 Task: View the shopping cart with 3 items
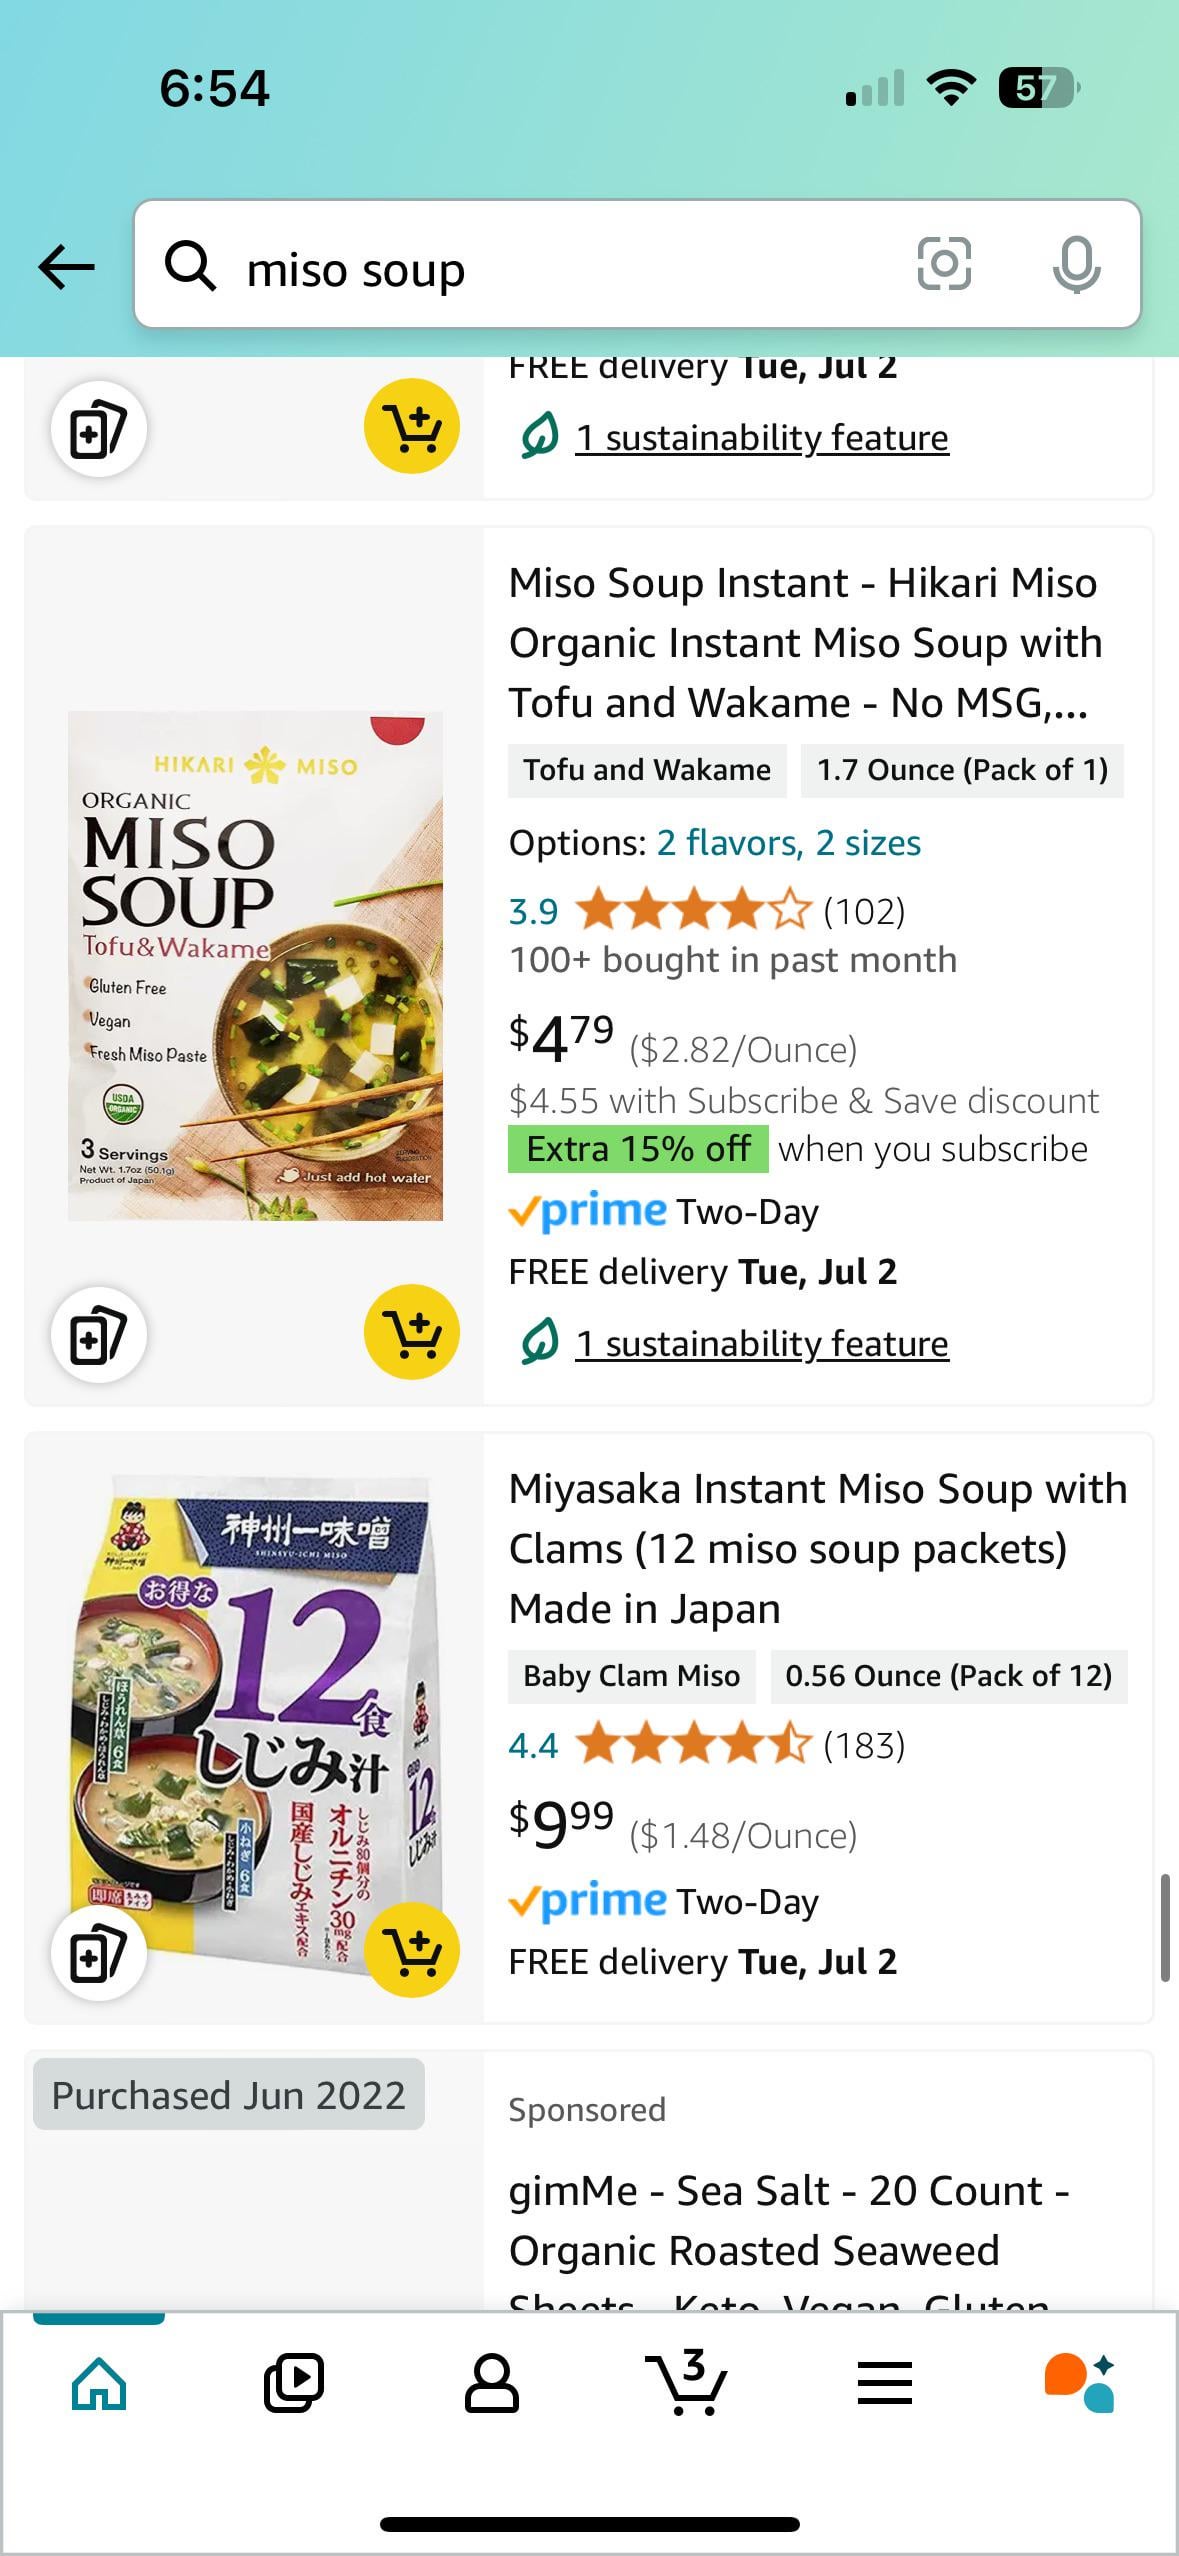coord(687,2382)
